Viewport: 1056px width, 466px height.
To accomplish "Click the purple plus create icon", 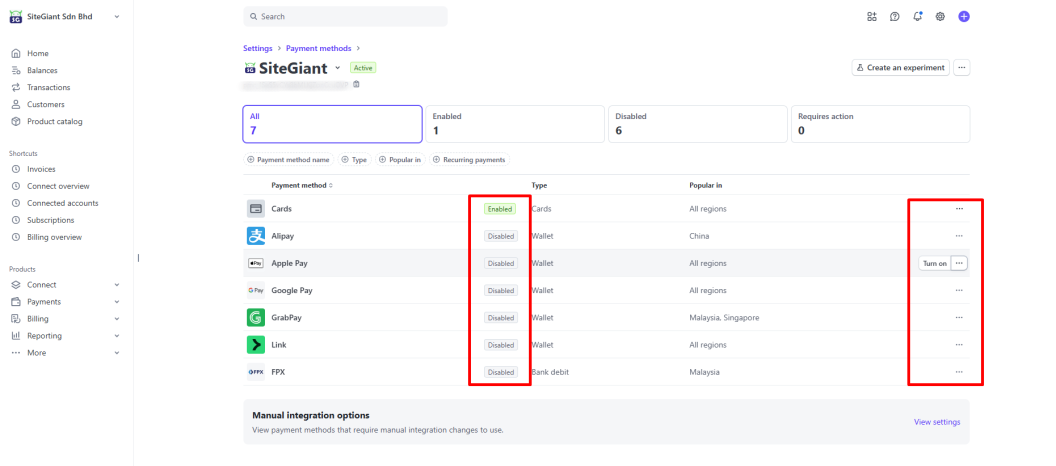I will pos(964,16).
